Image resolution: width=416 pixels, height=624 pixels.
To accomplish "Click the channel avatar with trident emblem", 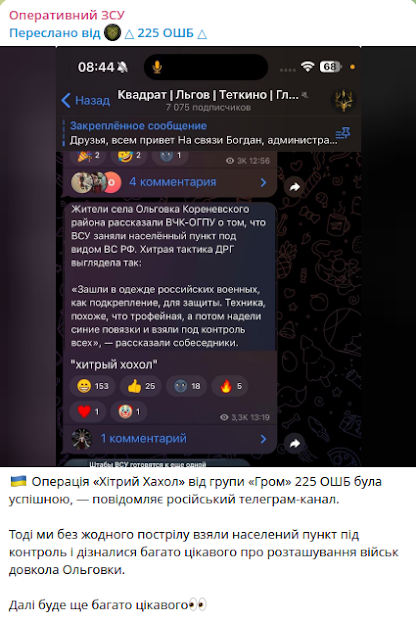I will coord(344,100).
